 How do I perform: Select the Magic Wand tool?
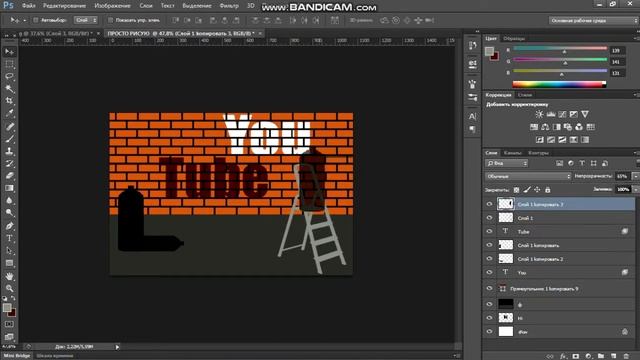click(9, 89)
